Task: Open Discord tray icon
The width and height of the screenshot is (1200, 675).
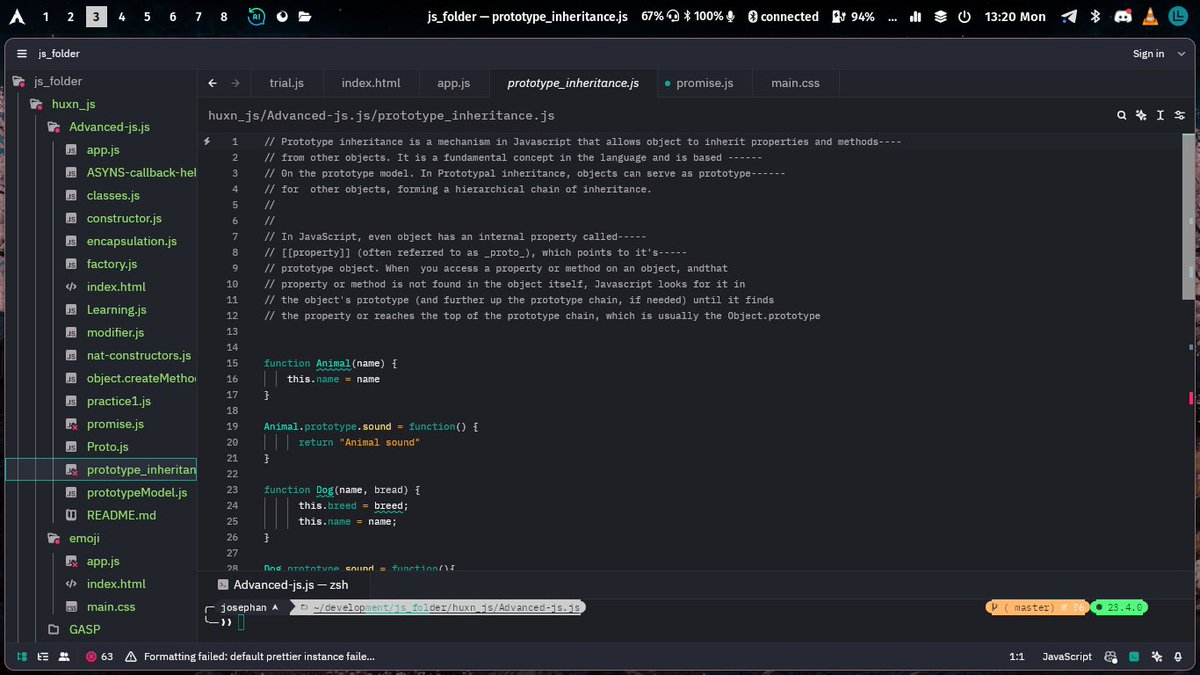Action: tap(1121, 16)
